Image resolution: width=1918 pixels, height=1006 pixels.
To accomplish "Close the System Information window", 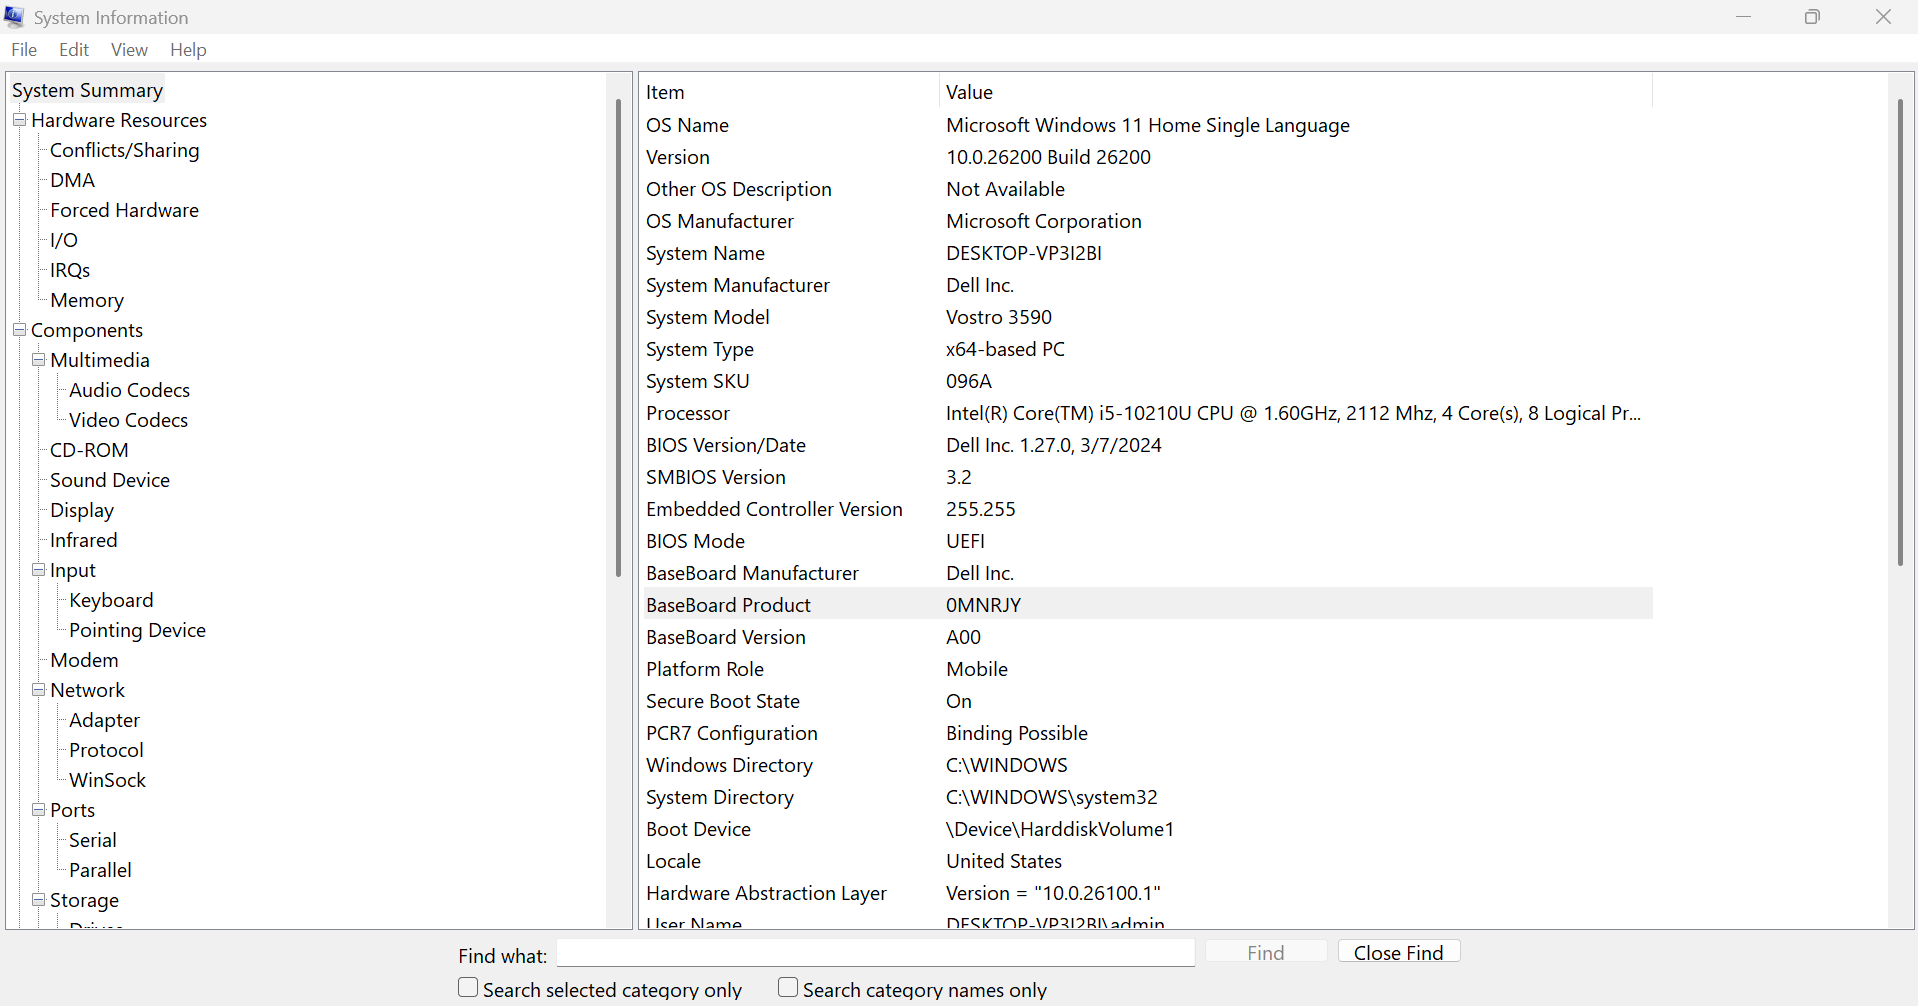I will click(1883, 17).
